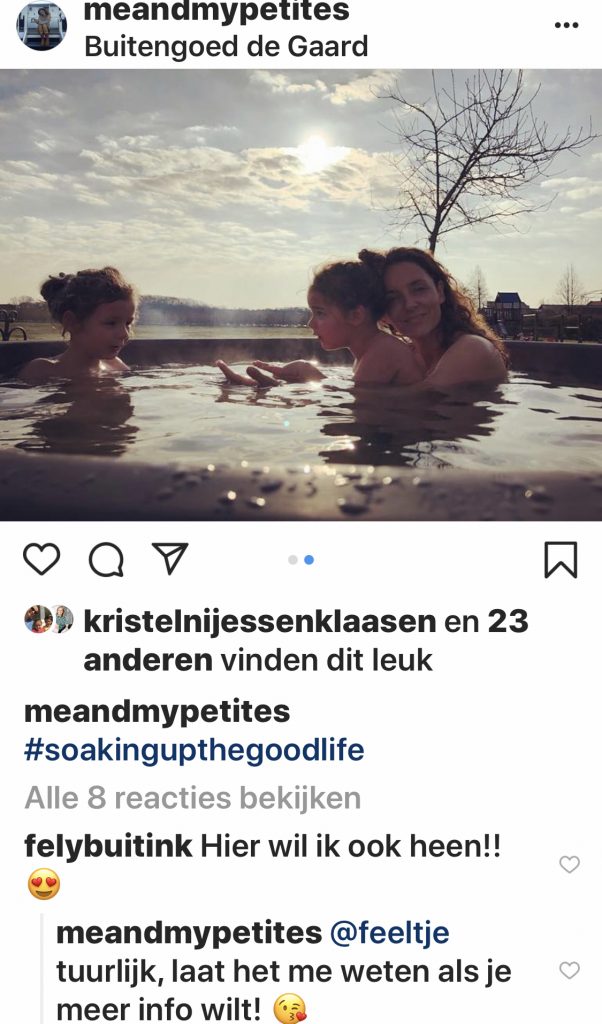Go to first photo via grey carousel dot
602x1024 pixels.
pos(293,560)
